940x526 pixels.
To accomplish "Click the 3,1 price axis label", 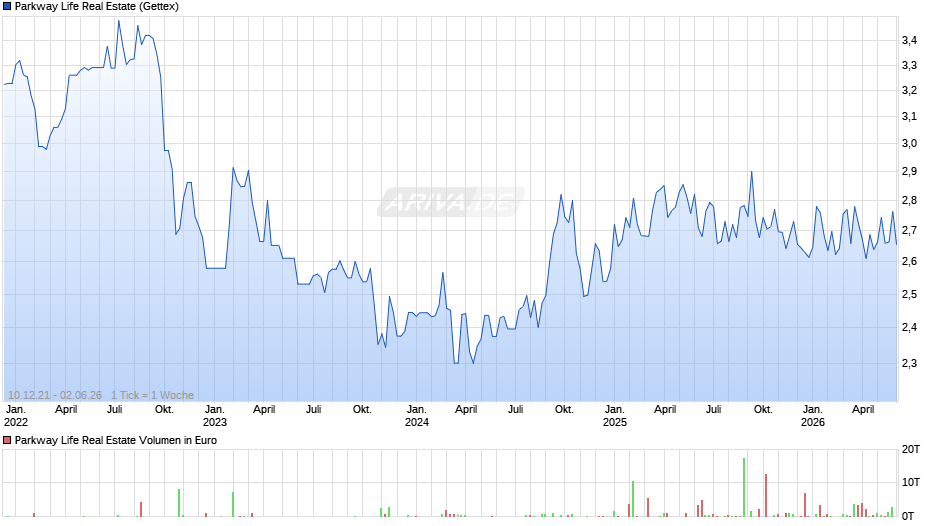I will click(909, 116).
